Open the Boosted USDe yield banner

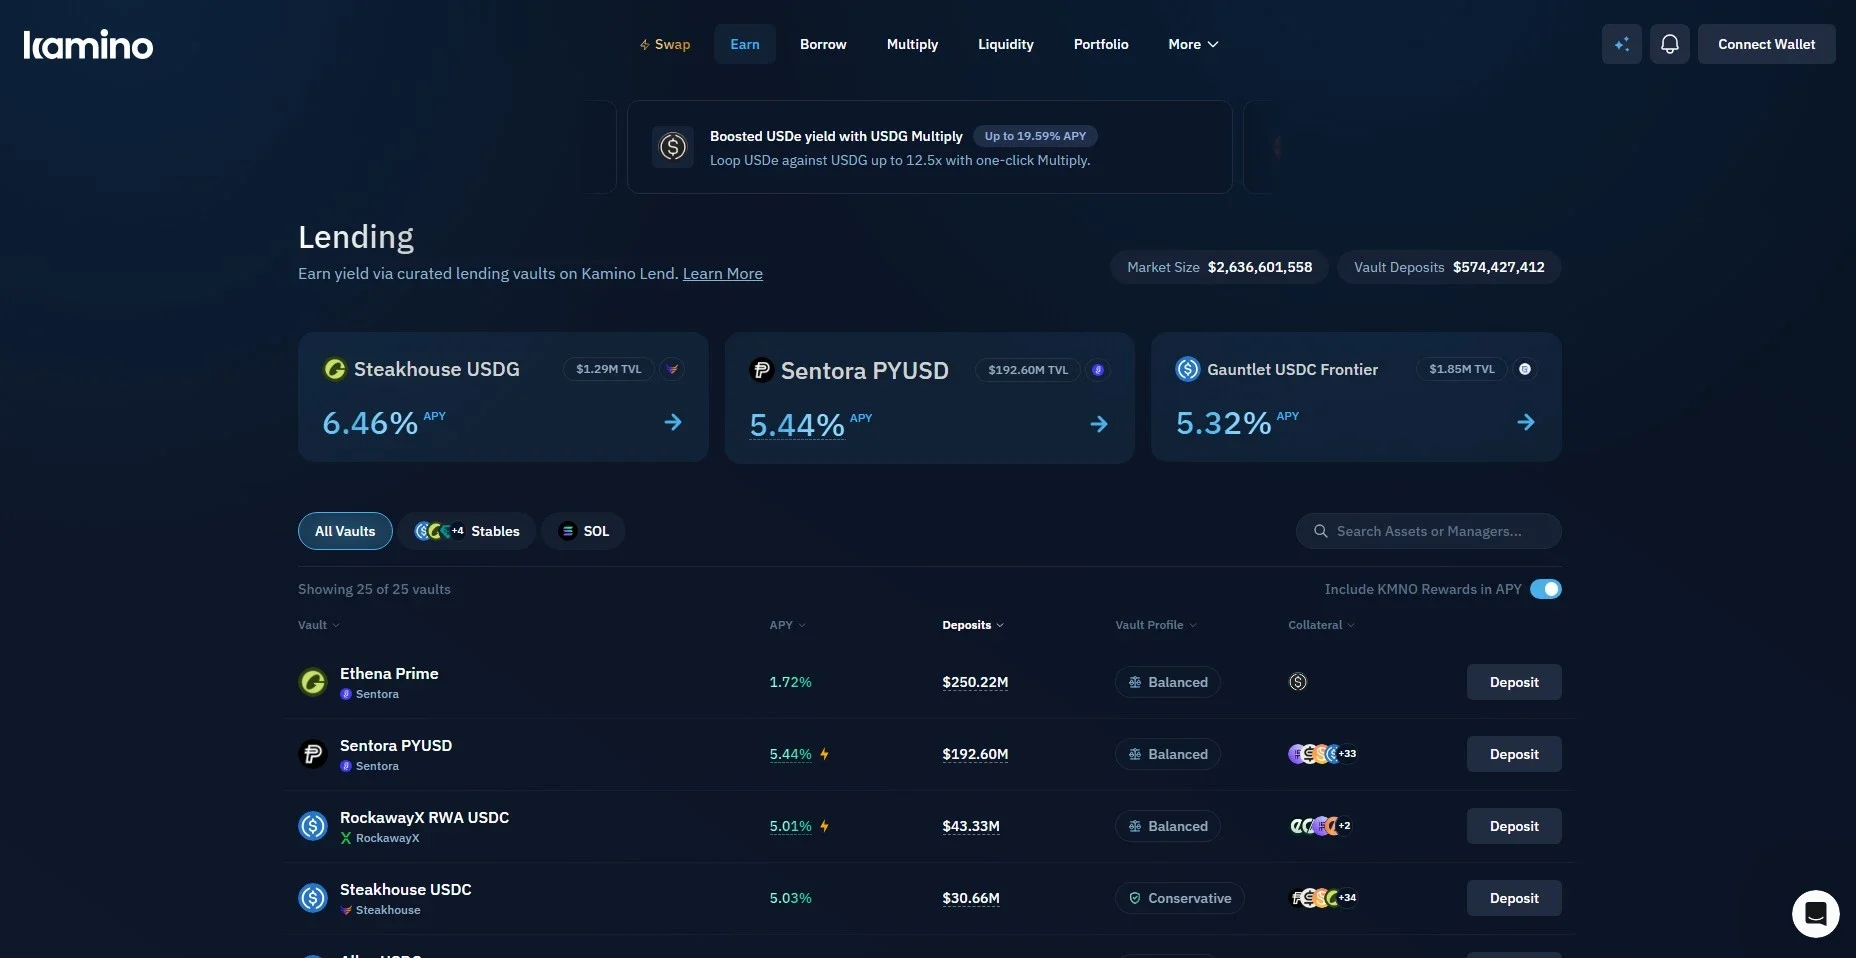pos(929,147)
